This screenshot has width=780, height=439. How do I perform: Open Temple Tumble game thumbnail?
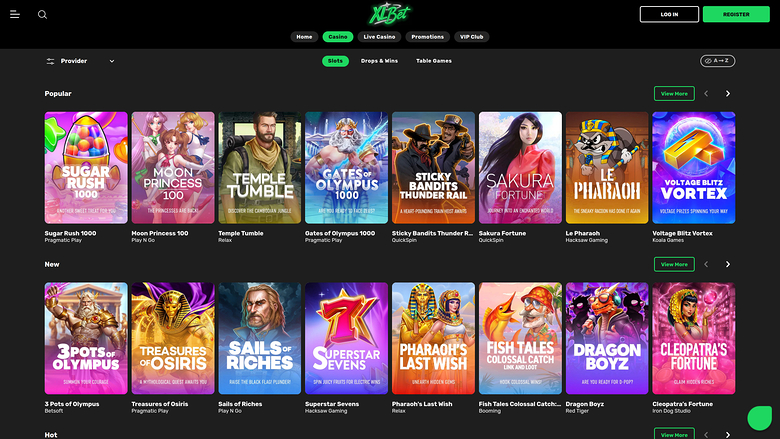point(260,168)
